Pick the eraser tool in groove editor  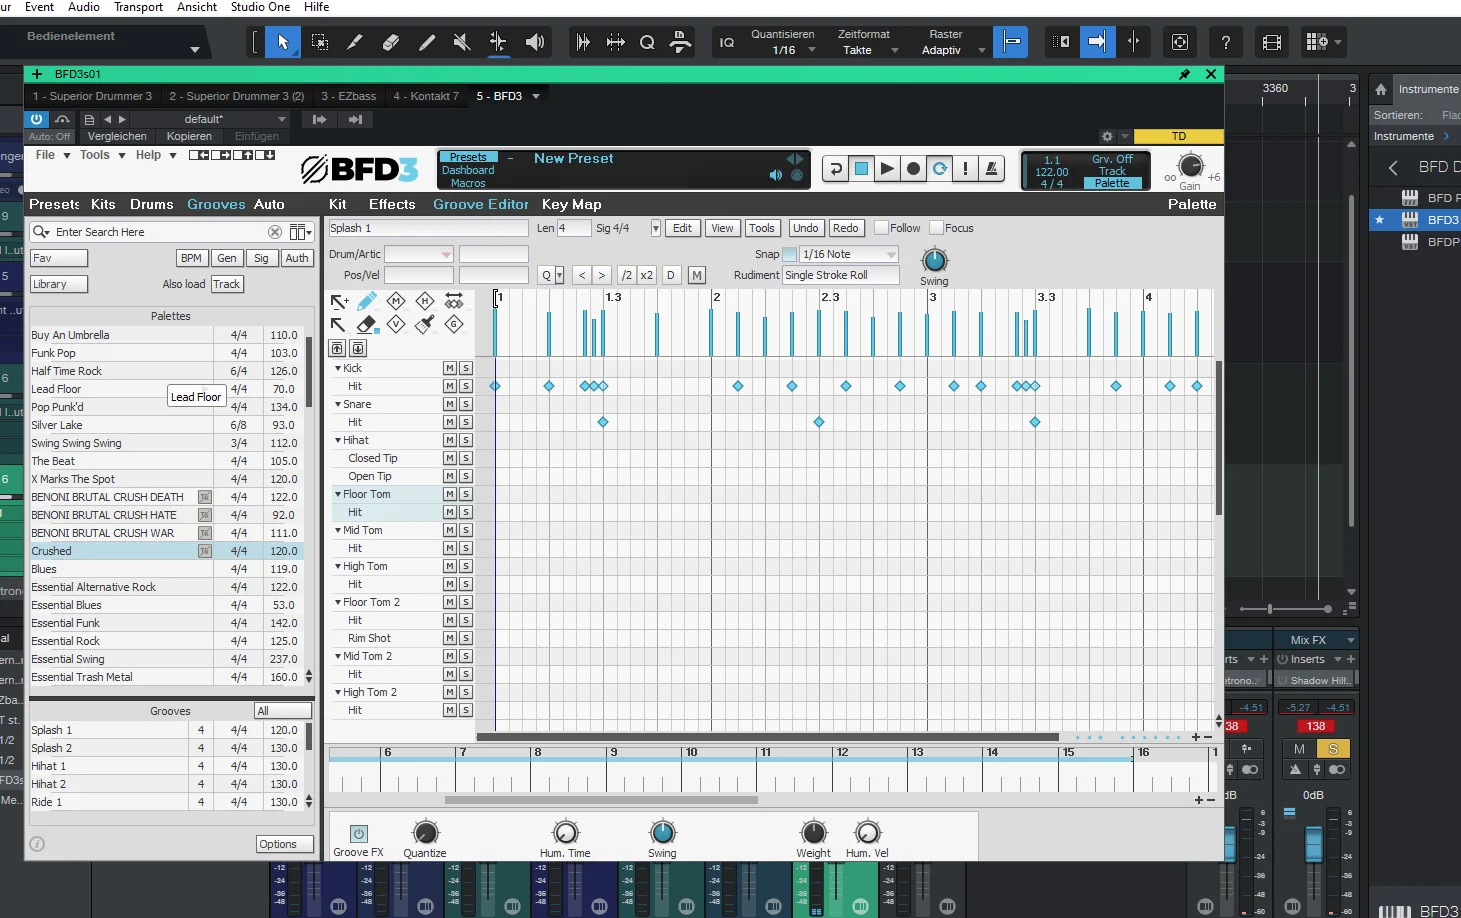click(x=367, y=324)
